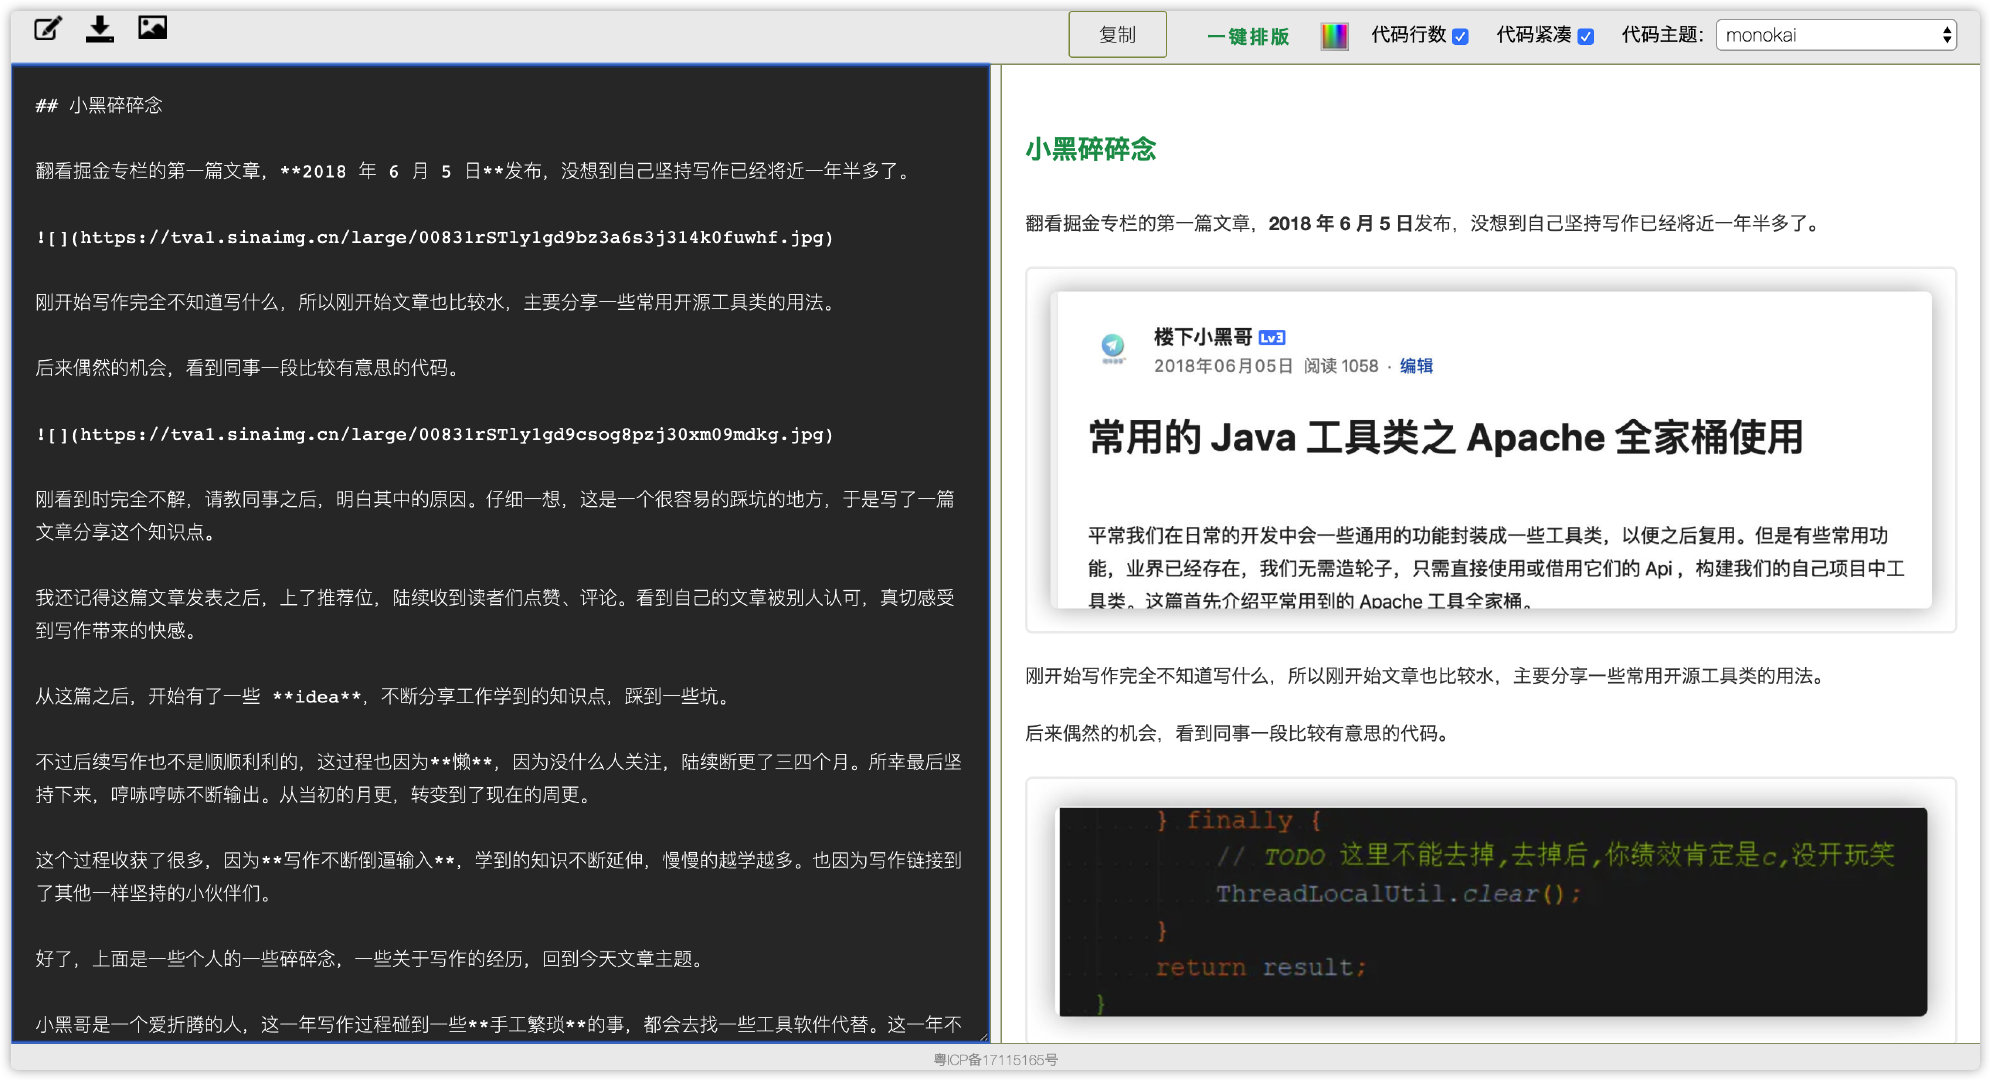Click the edit/compose pencil icon
1990x1080 pixels.
[x=47, y=29]
